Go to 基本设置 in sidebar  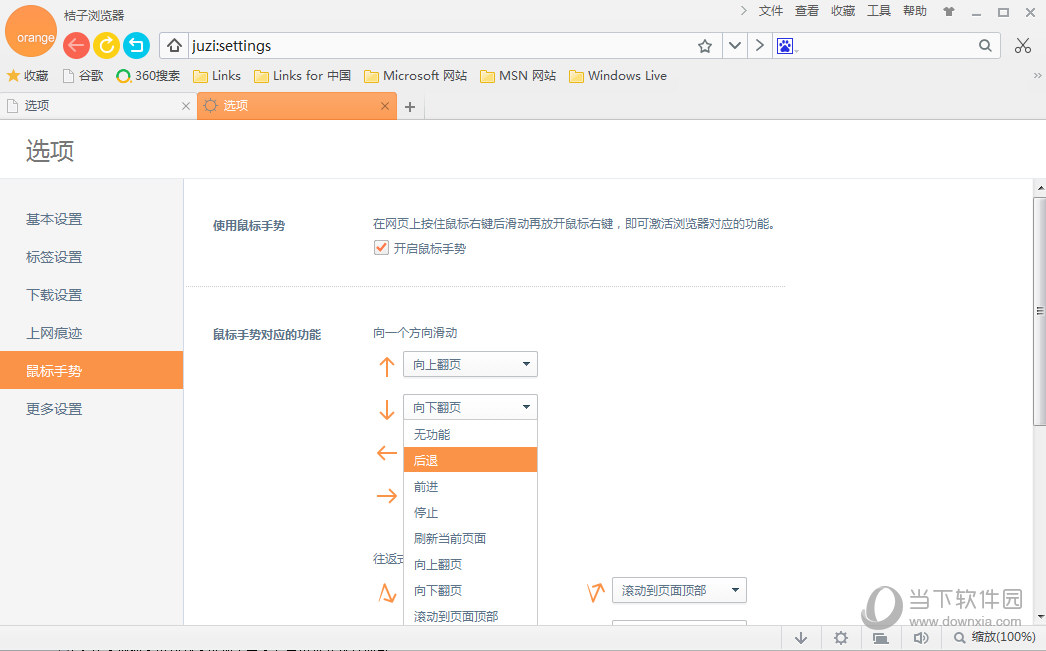coord(54,219)
